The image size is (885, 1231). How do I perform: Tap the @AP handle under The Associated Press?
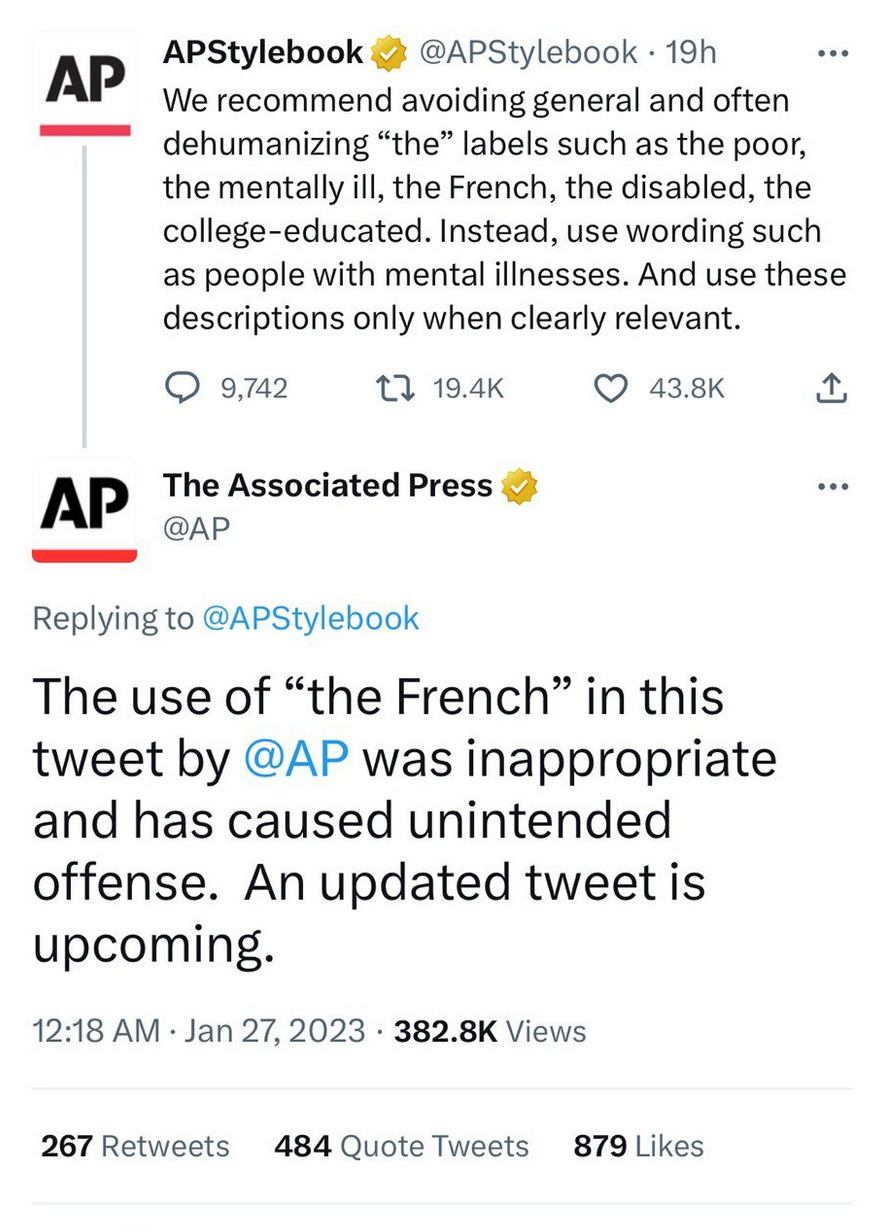coord(196,529)
